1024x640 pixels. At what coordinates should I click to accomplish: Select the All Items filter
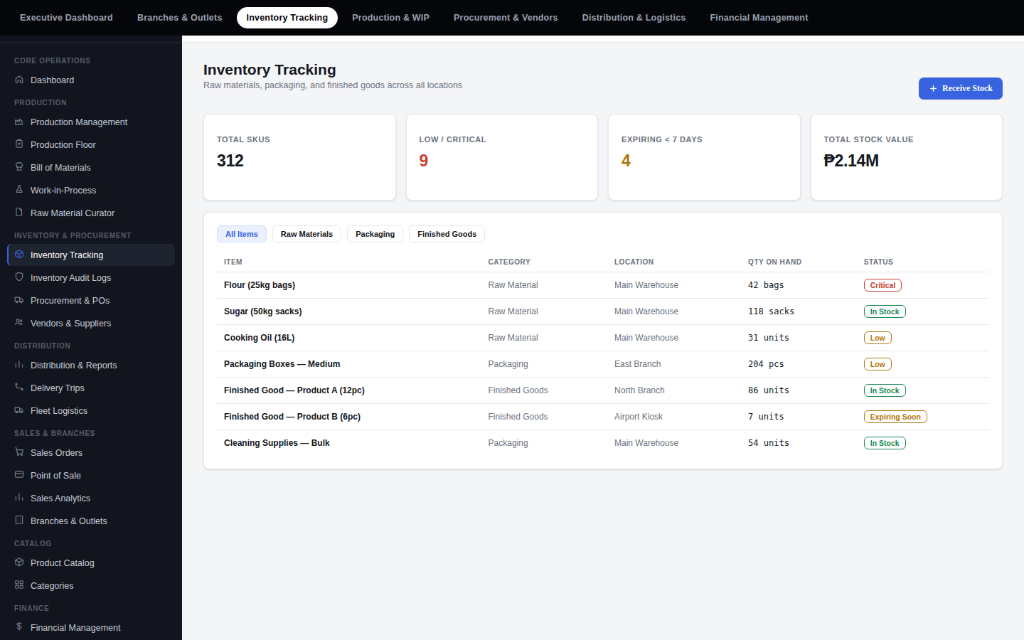(x=242, y=234)
